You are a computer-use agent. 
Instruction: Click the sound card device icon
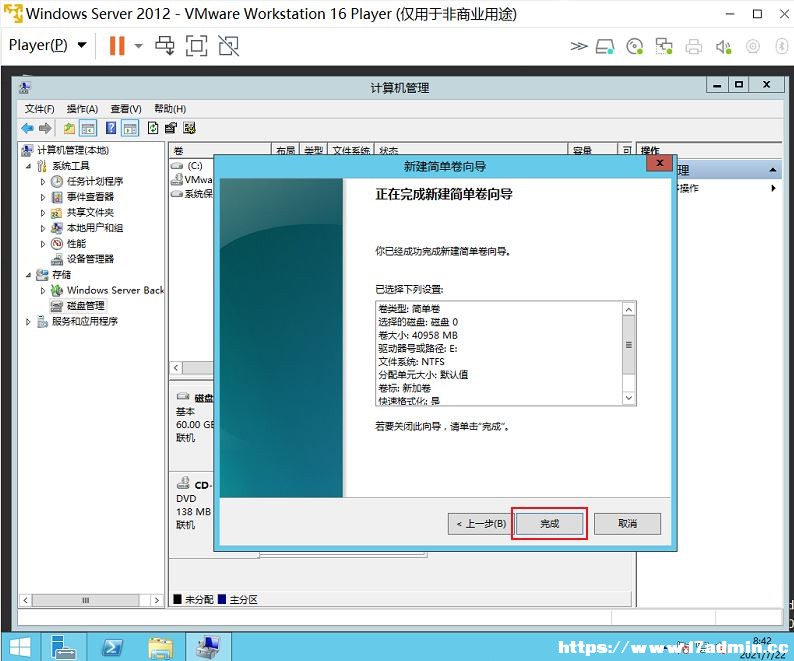(723, 47)
